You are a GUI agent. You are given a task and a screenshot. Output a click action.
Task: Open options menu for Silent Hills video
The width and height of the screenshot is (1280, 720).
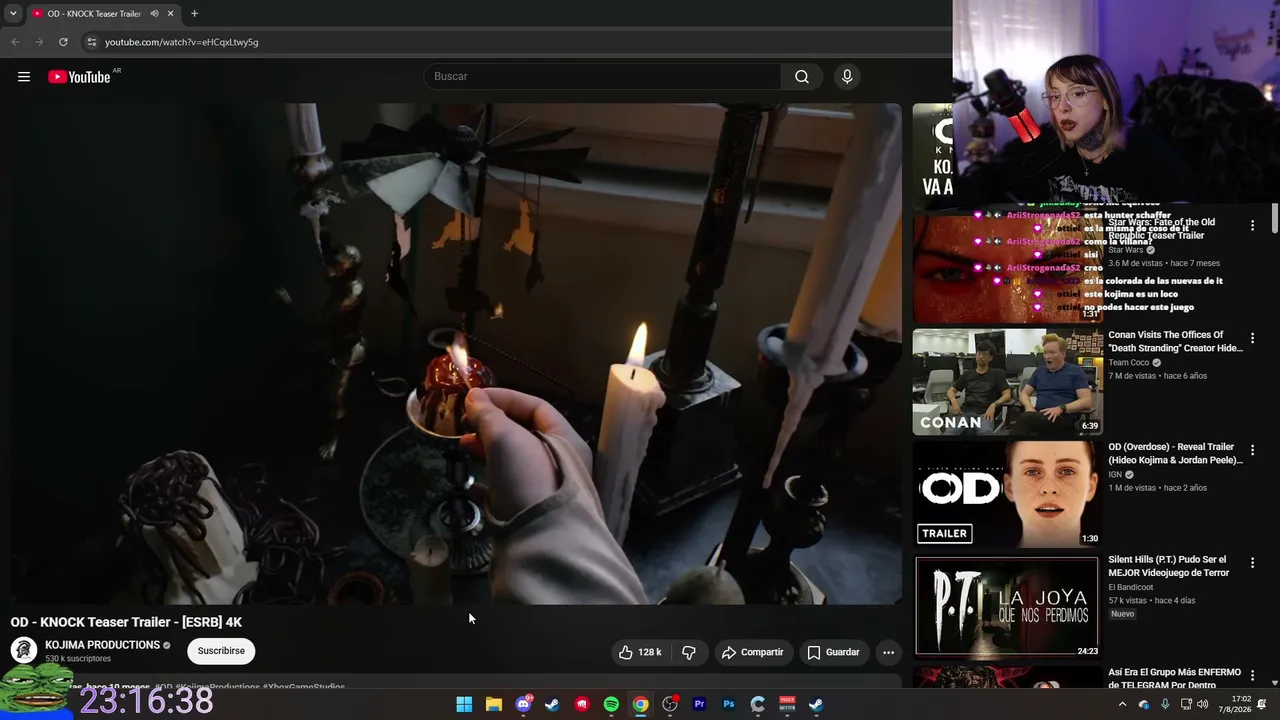coord(1252,563)
